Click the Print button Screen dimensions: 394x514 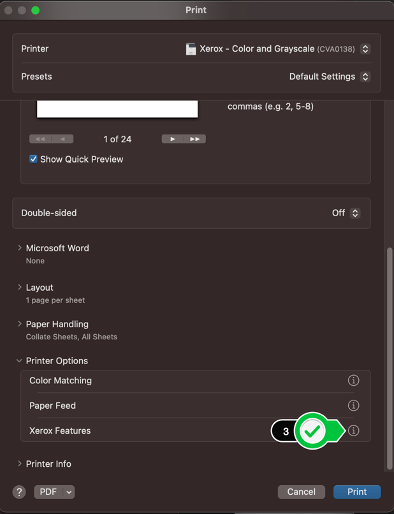(x=357, y=492)
